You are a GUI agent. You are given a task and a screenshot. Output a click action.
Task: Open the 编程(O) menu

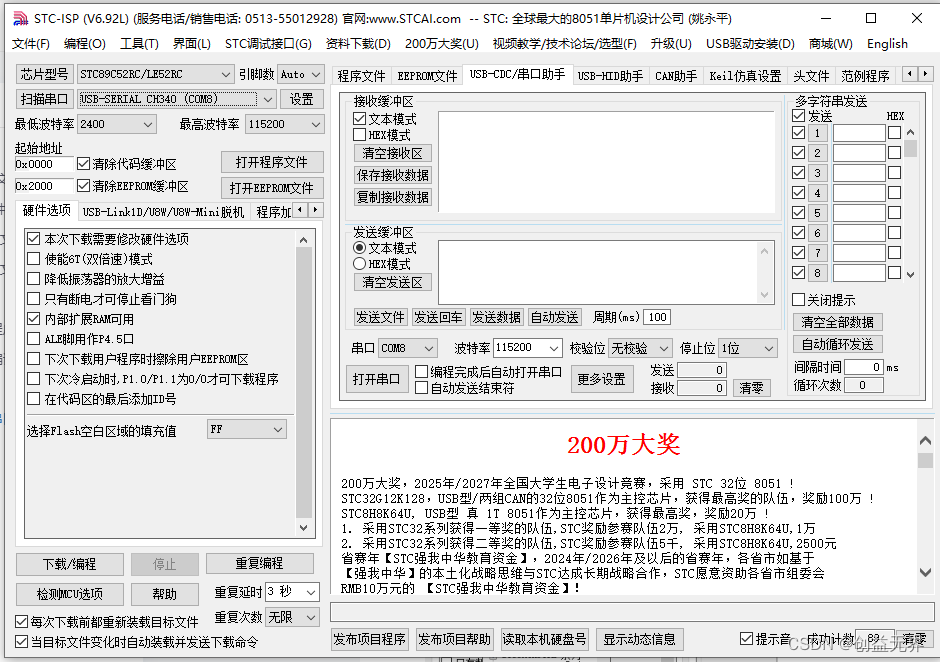pos(85,44)
